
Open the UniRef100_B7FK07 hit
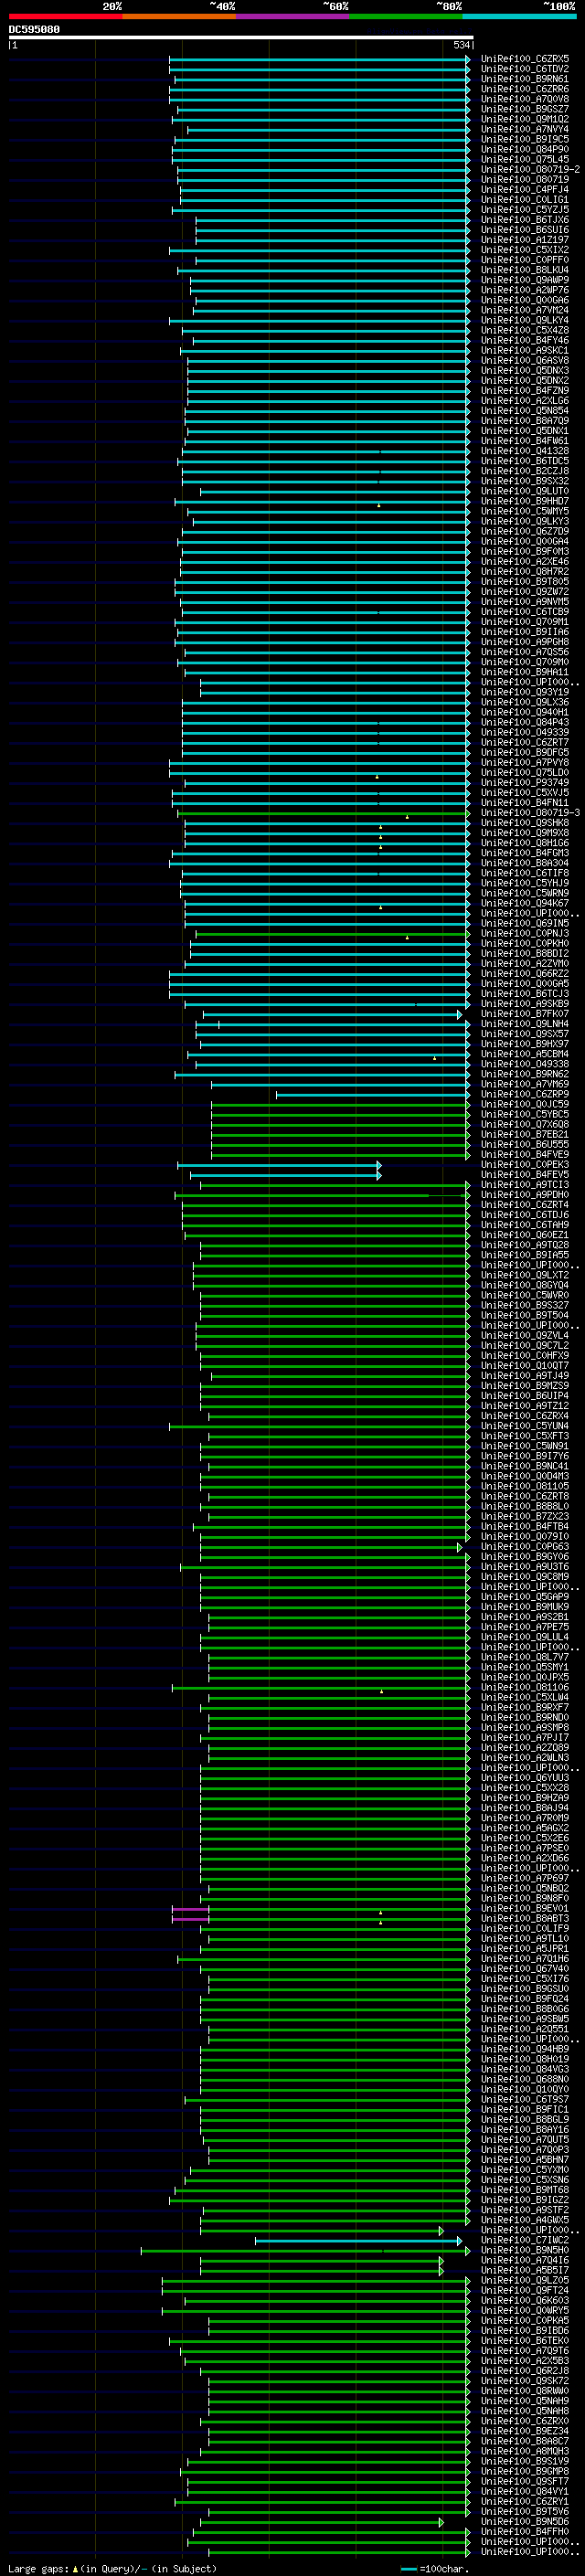pyautogui.click(x=525, y=1014)
